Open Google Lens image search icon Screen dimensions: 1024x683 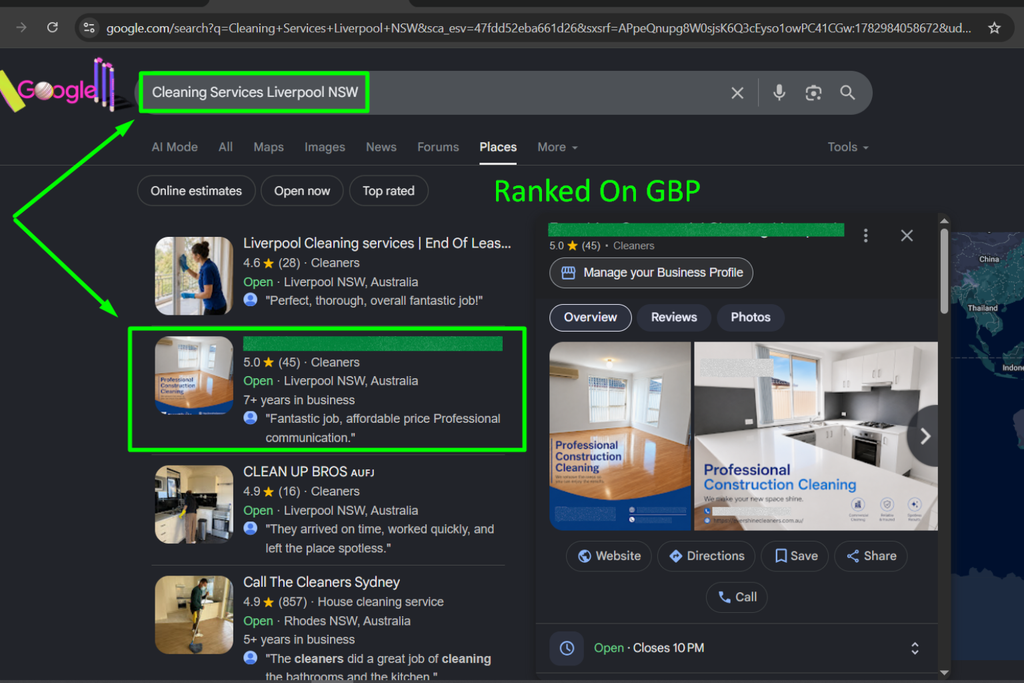pos(813,93)
